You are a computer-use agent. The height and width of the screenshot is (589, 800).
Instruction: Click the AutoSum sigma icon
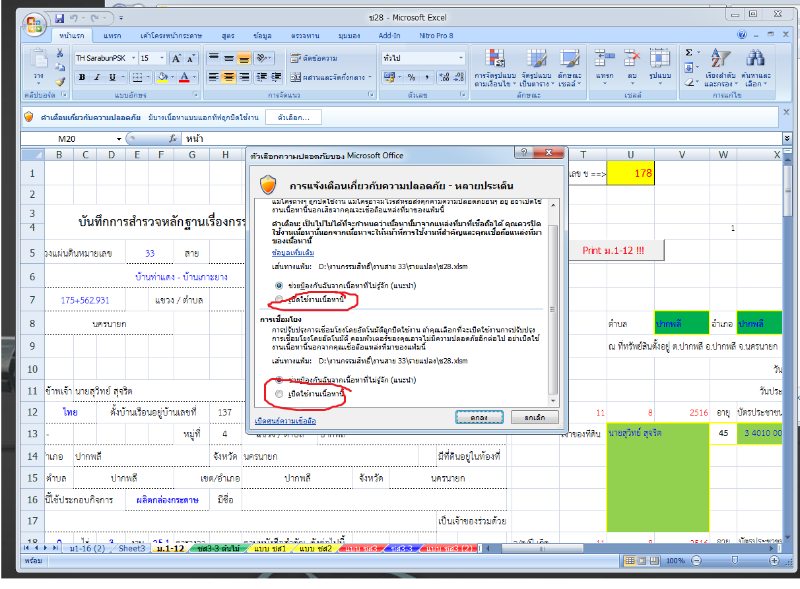tap(688, 53)
